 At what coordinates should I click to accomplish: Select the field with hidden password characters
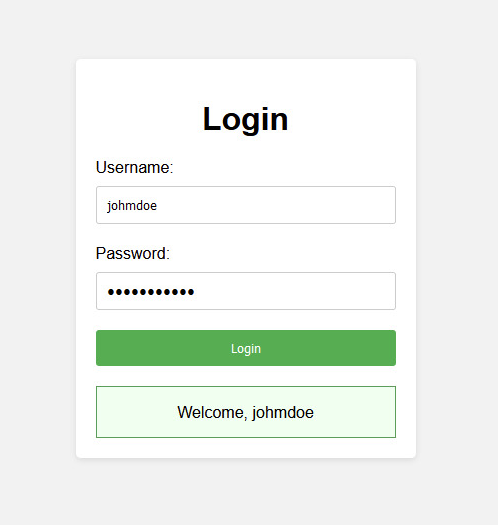[246, 291]
